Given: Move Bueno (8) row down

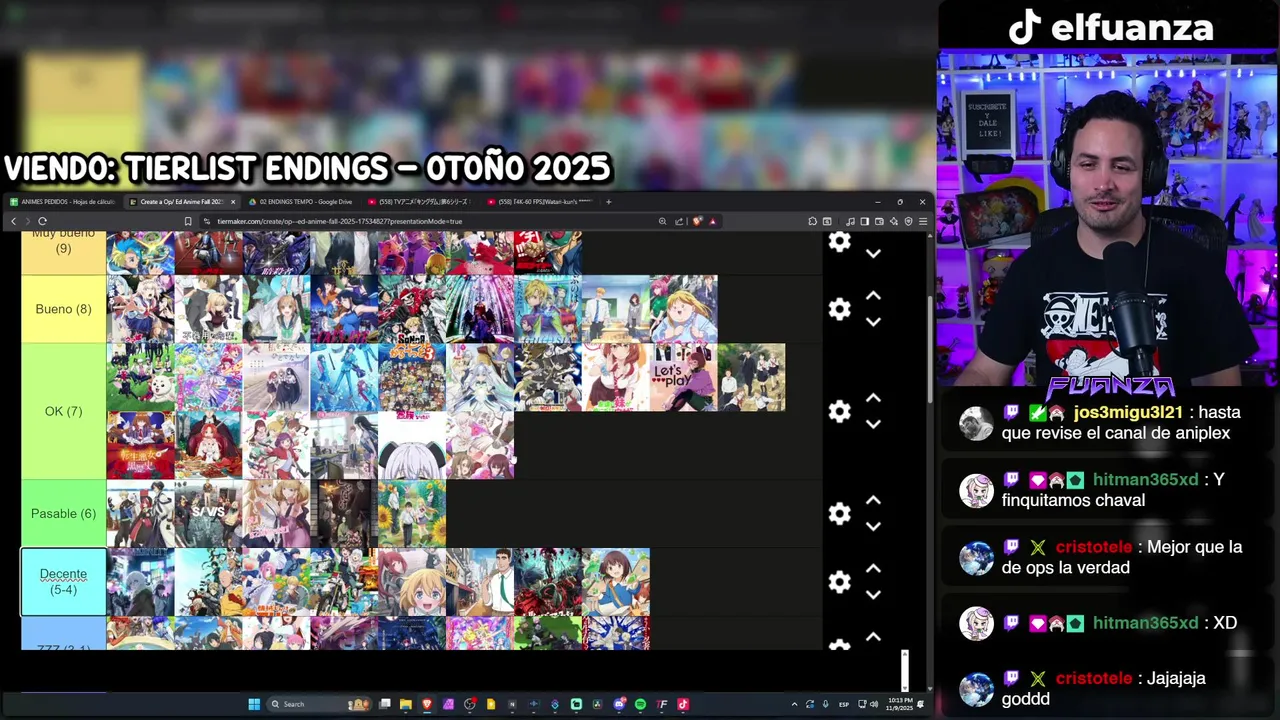Looking at the screenshot, I should [873, 322].
